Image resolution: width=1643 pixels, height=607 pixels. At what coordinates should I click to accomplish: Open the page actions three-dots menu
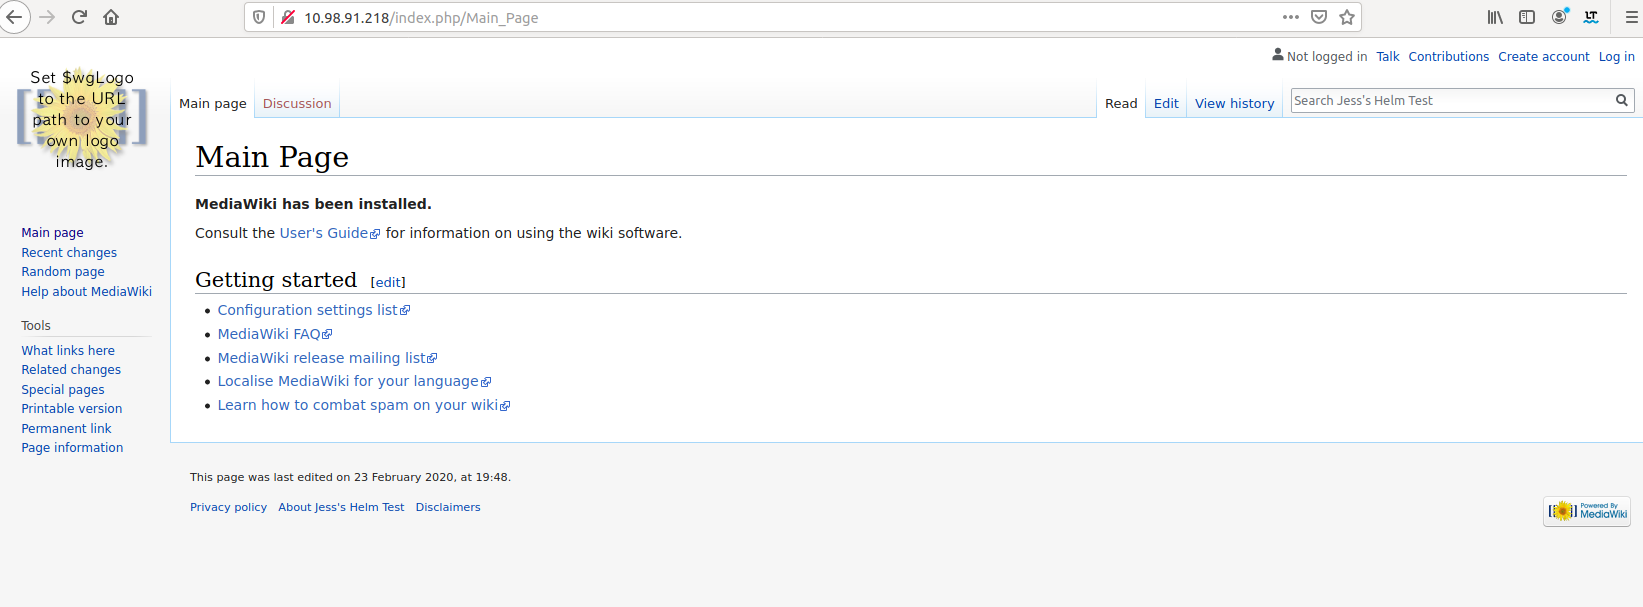click(1291, 17)
